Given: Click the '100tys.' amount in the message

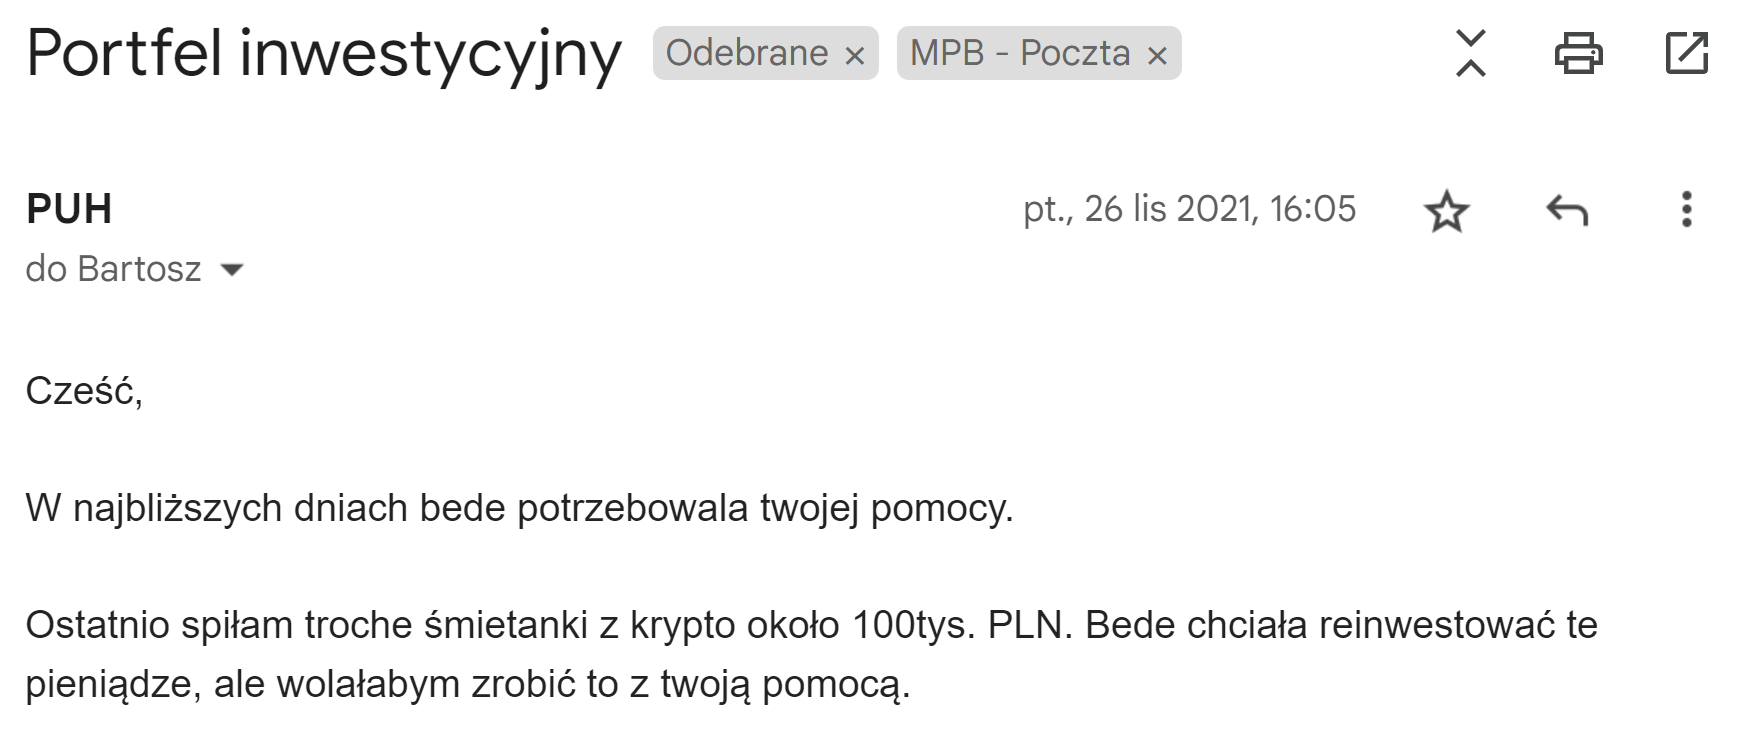Looking at the screenshot, I should click(914, 625).
